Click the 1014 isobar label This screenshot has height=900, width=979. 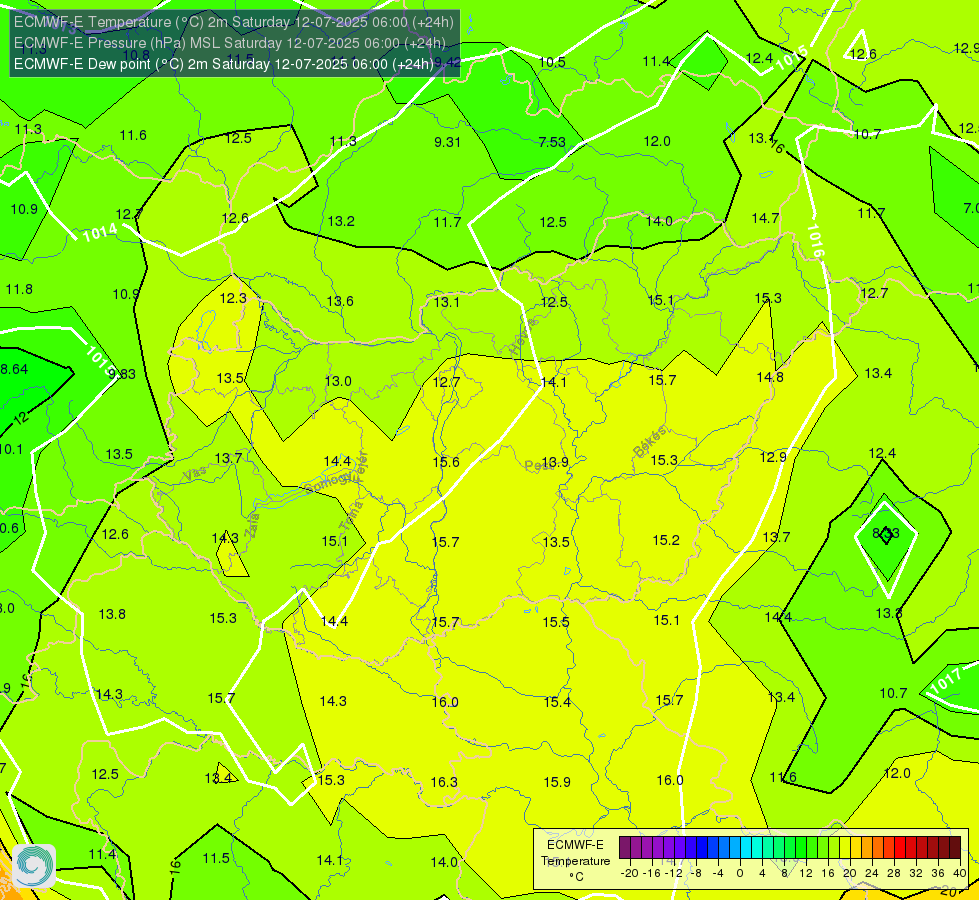click(x=100, y=232)
